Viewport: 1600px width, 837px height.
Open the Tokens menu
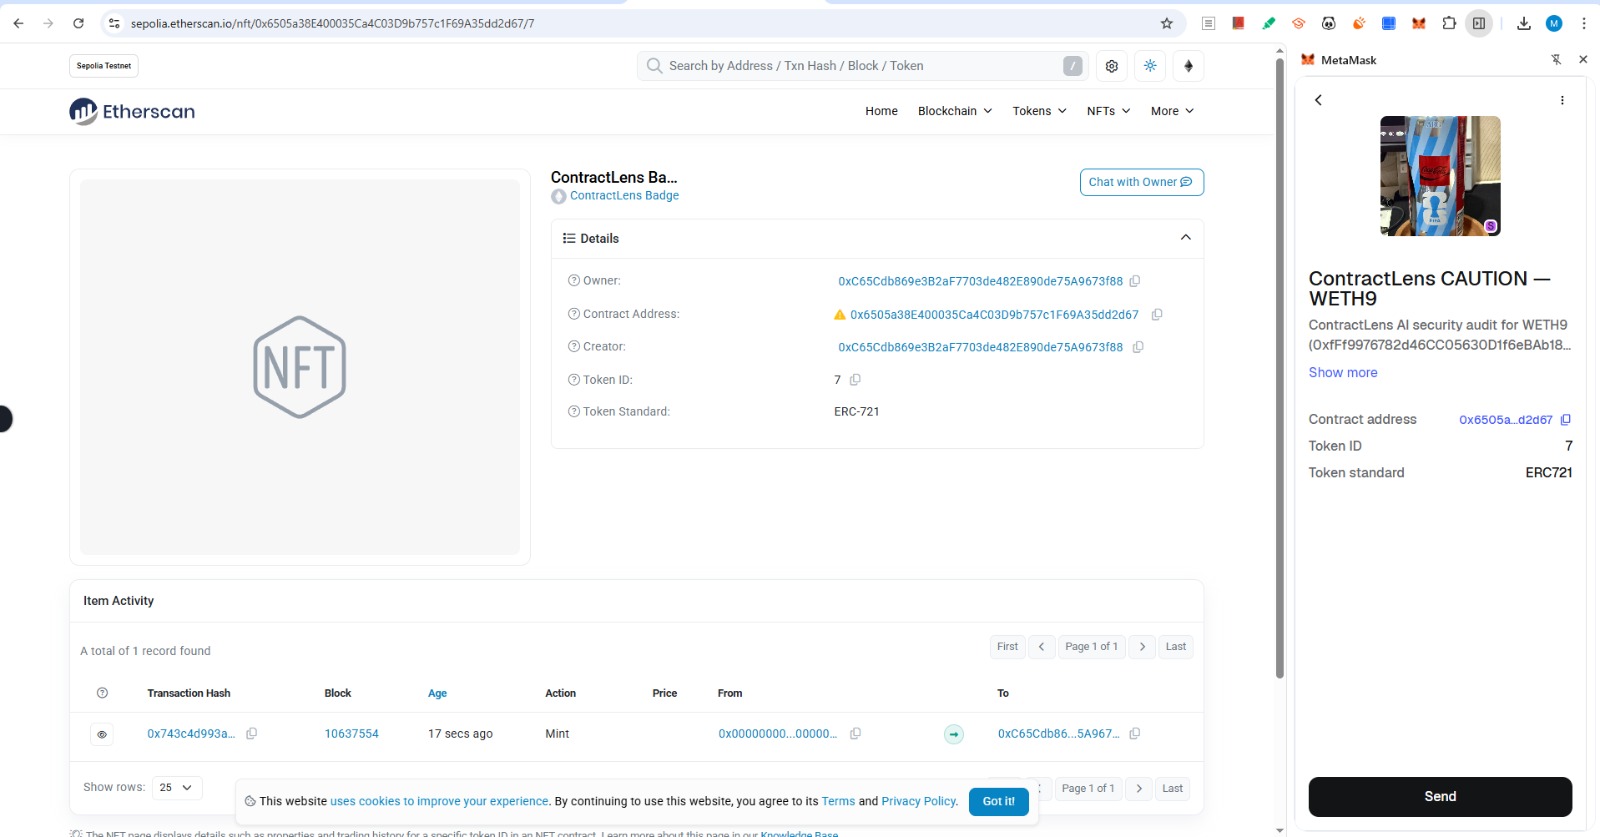pos(1039,111)
